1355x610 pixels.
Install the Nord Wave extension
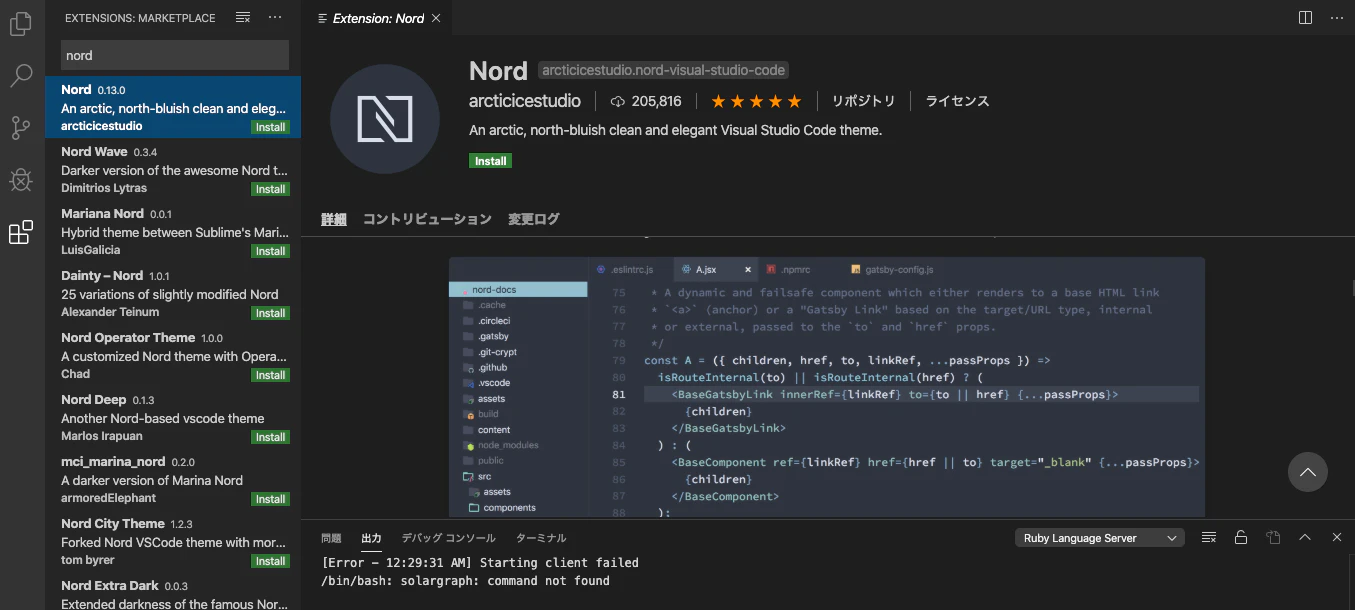pos(270,189)
